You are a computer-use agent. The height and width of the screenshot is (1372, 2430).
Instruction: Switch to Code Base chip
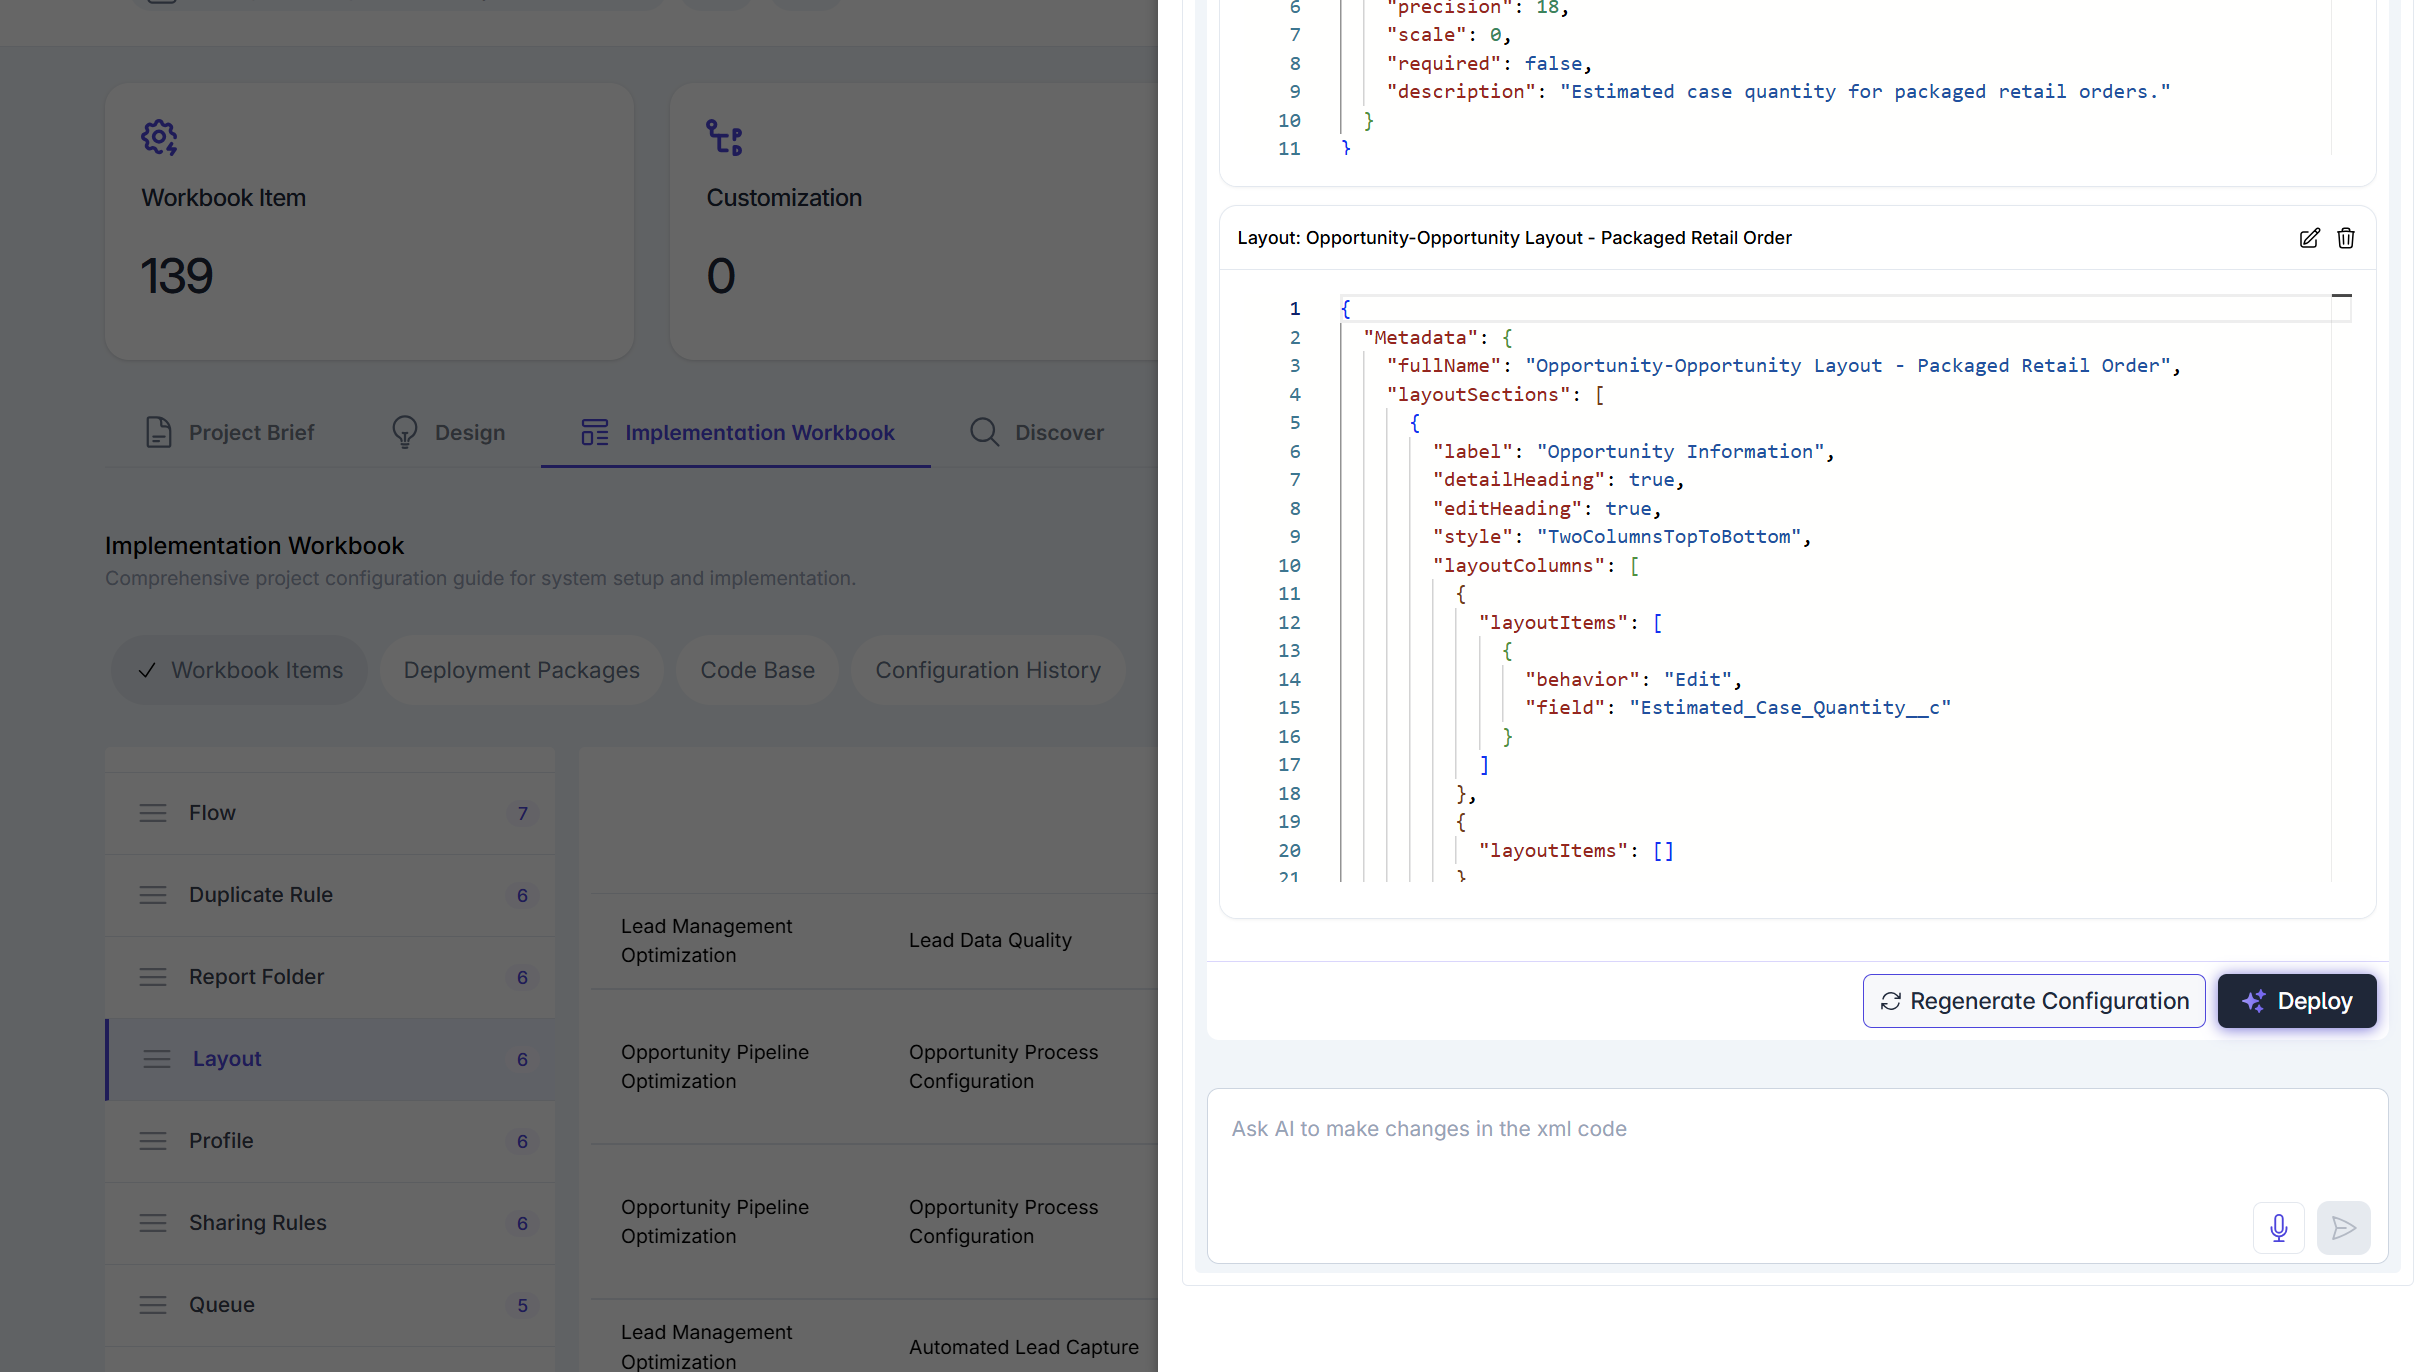click(757, 670)
